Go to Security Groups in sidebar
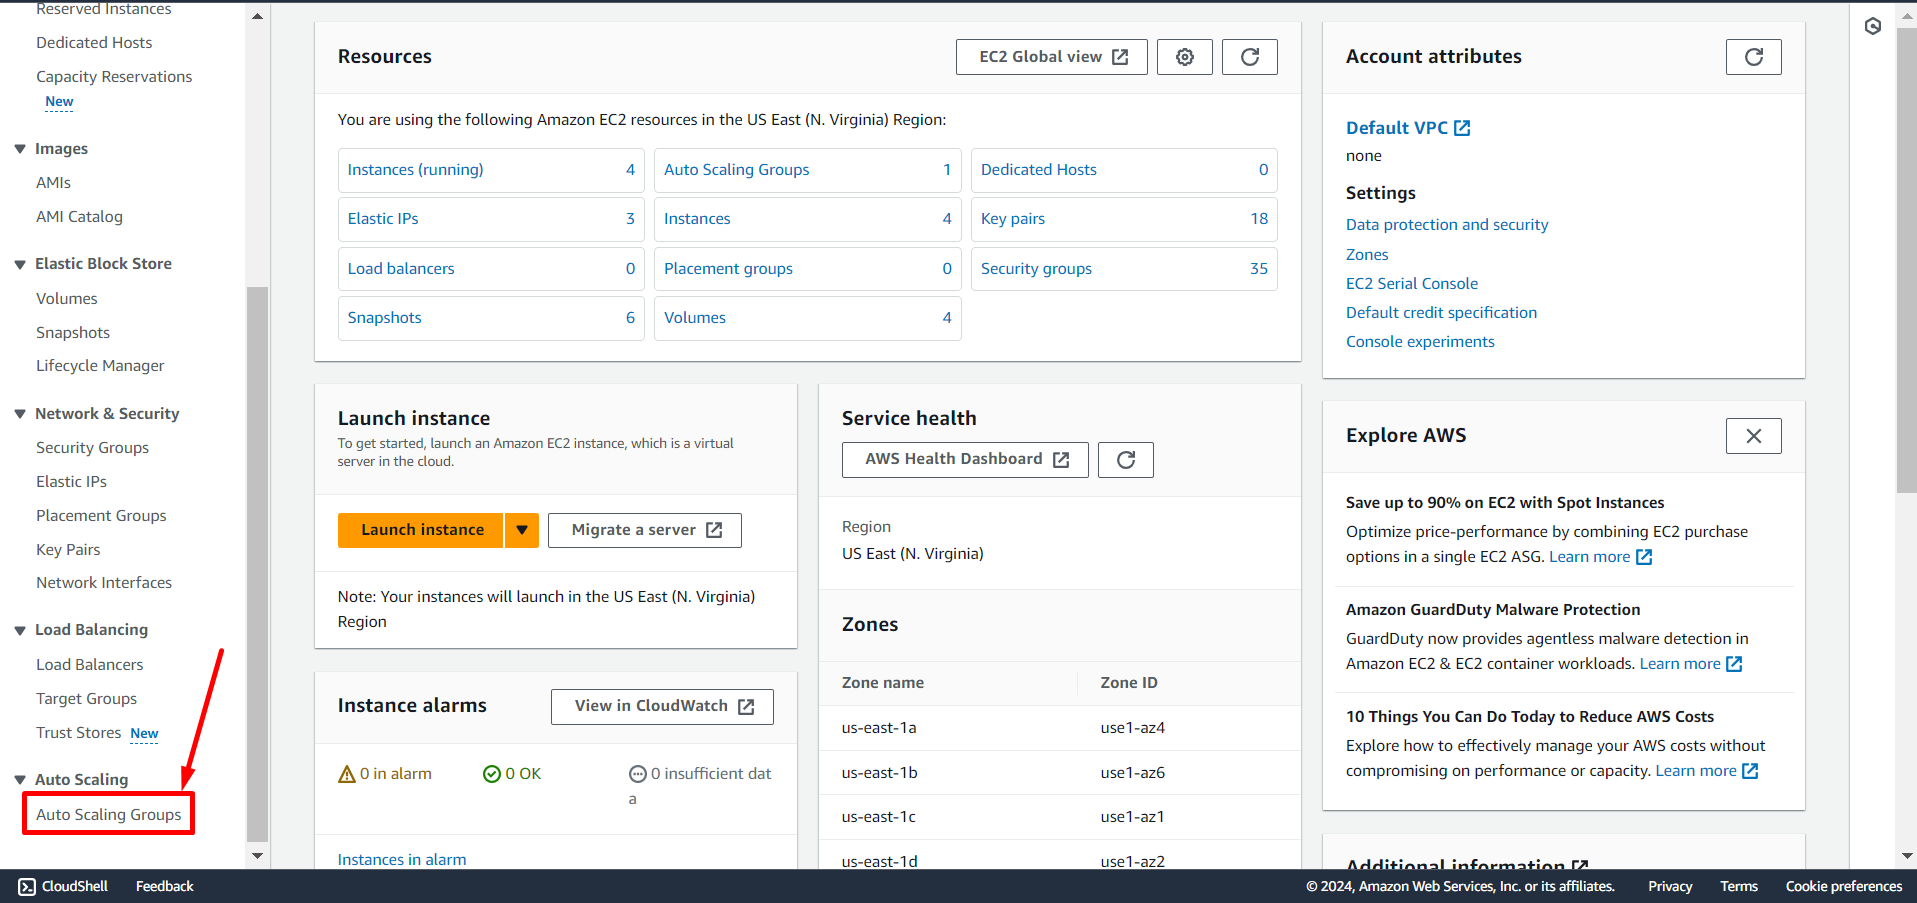 [92, 448]
